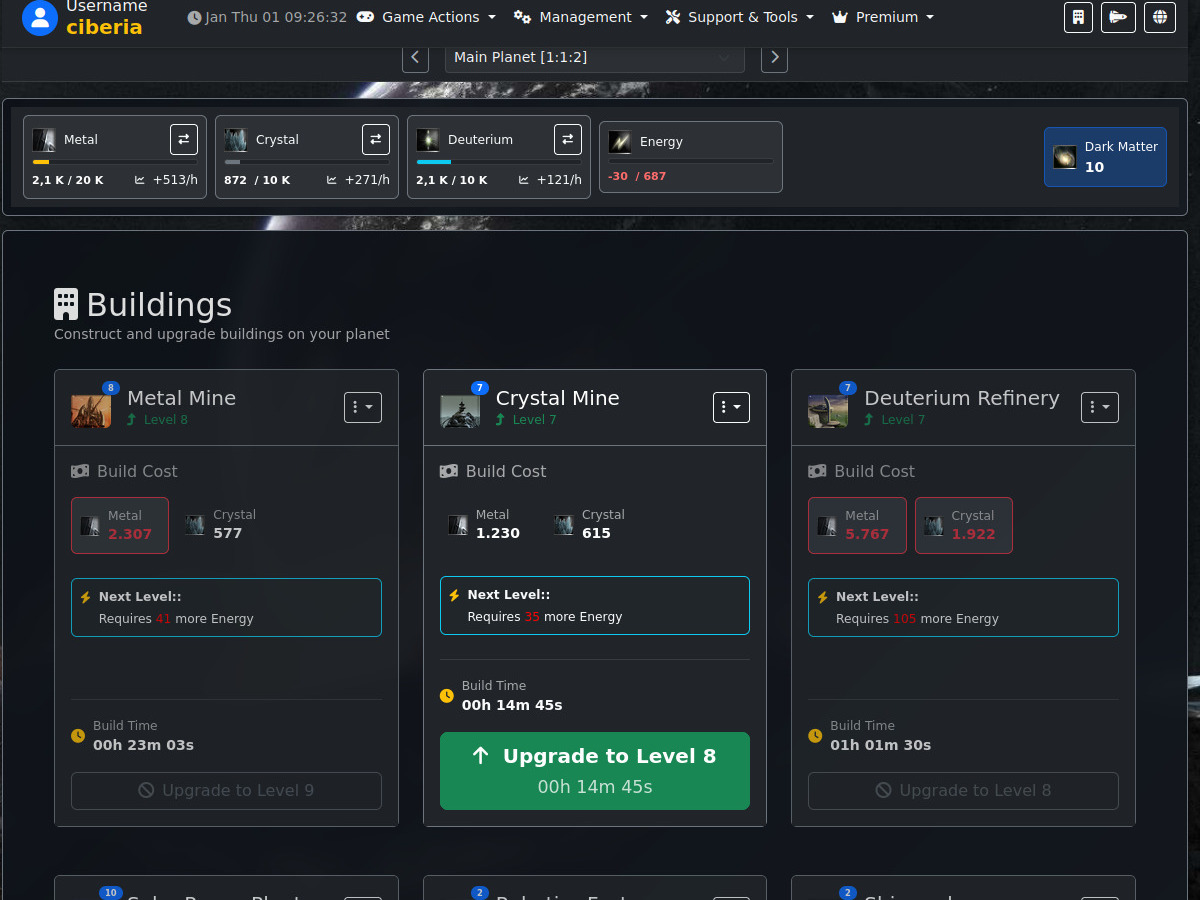Expand Crystal Mine three-dot options menu
The image size is (1200, 900).
[x=731, y=408]
